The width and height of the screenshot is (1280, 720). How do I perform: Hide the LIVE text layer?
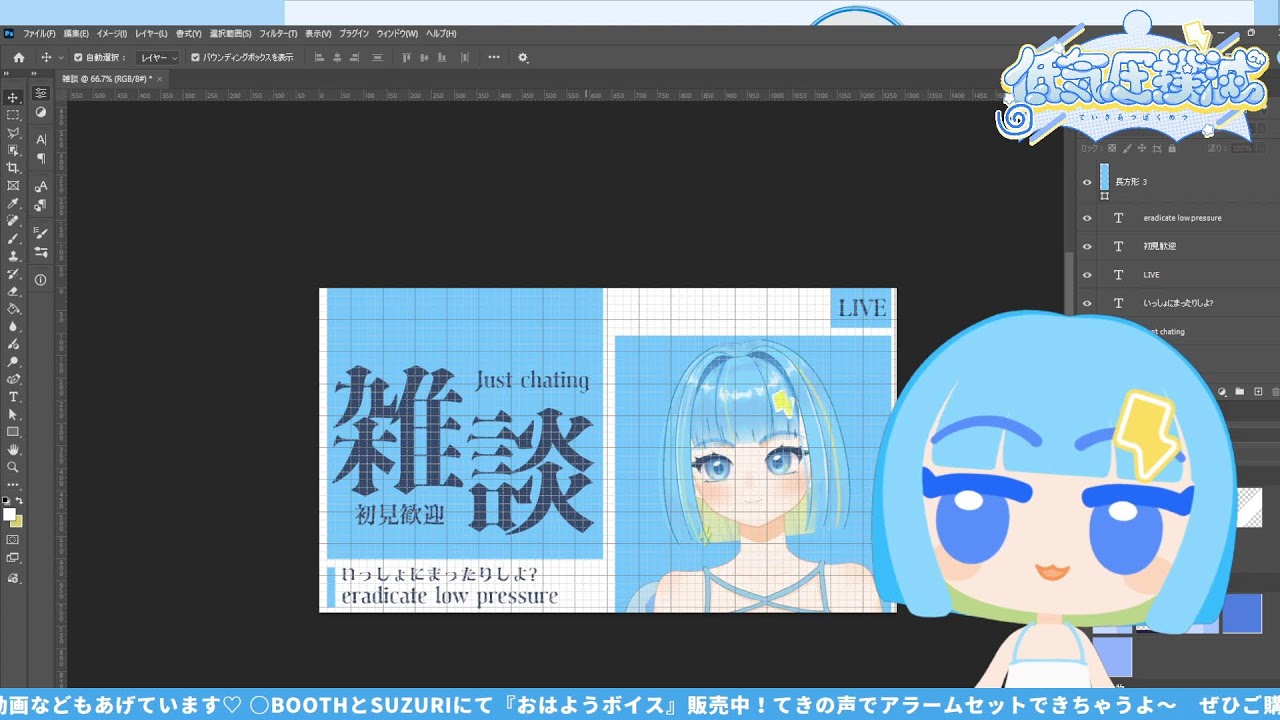1087,274
